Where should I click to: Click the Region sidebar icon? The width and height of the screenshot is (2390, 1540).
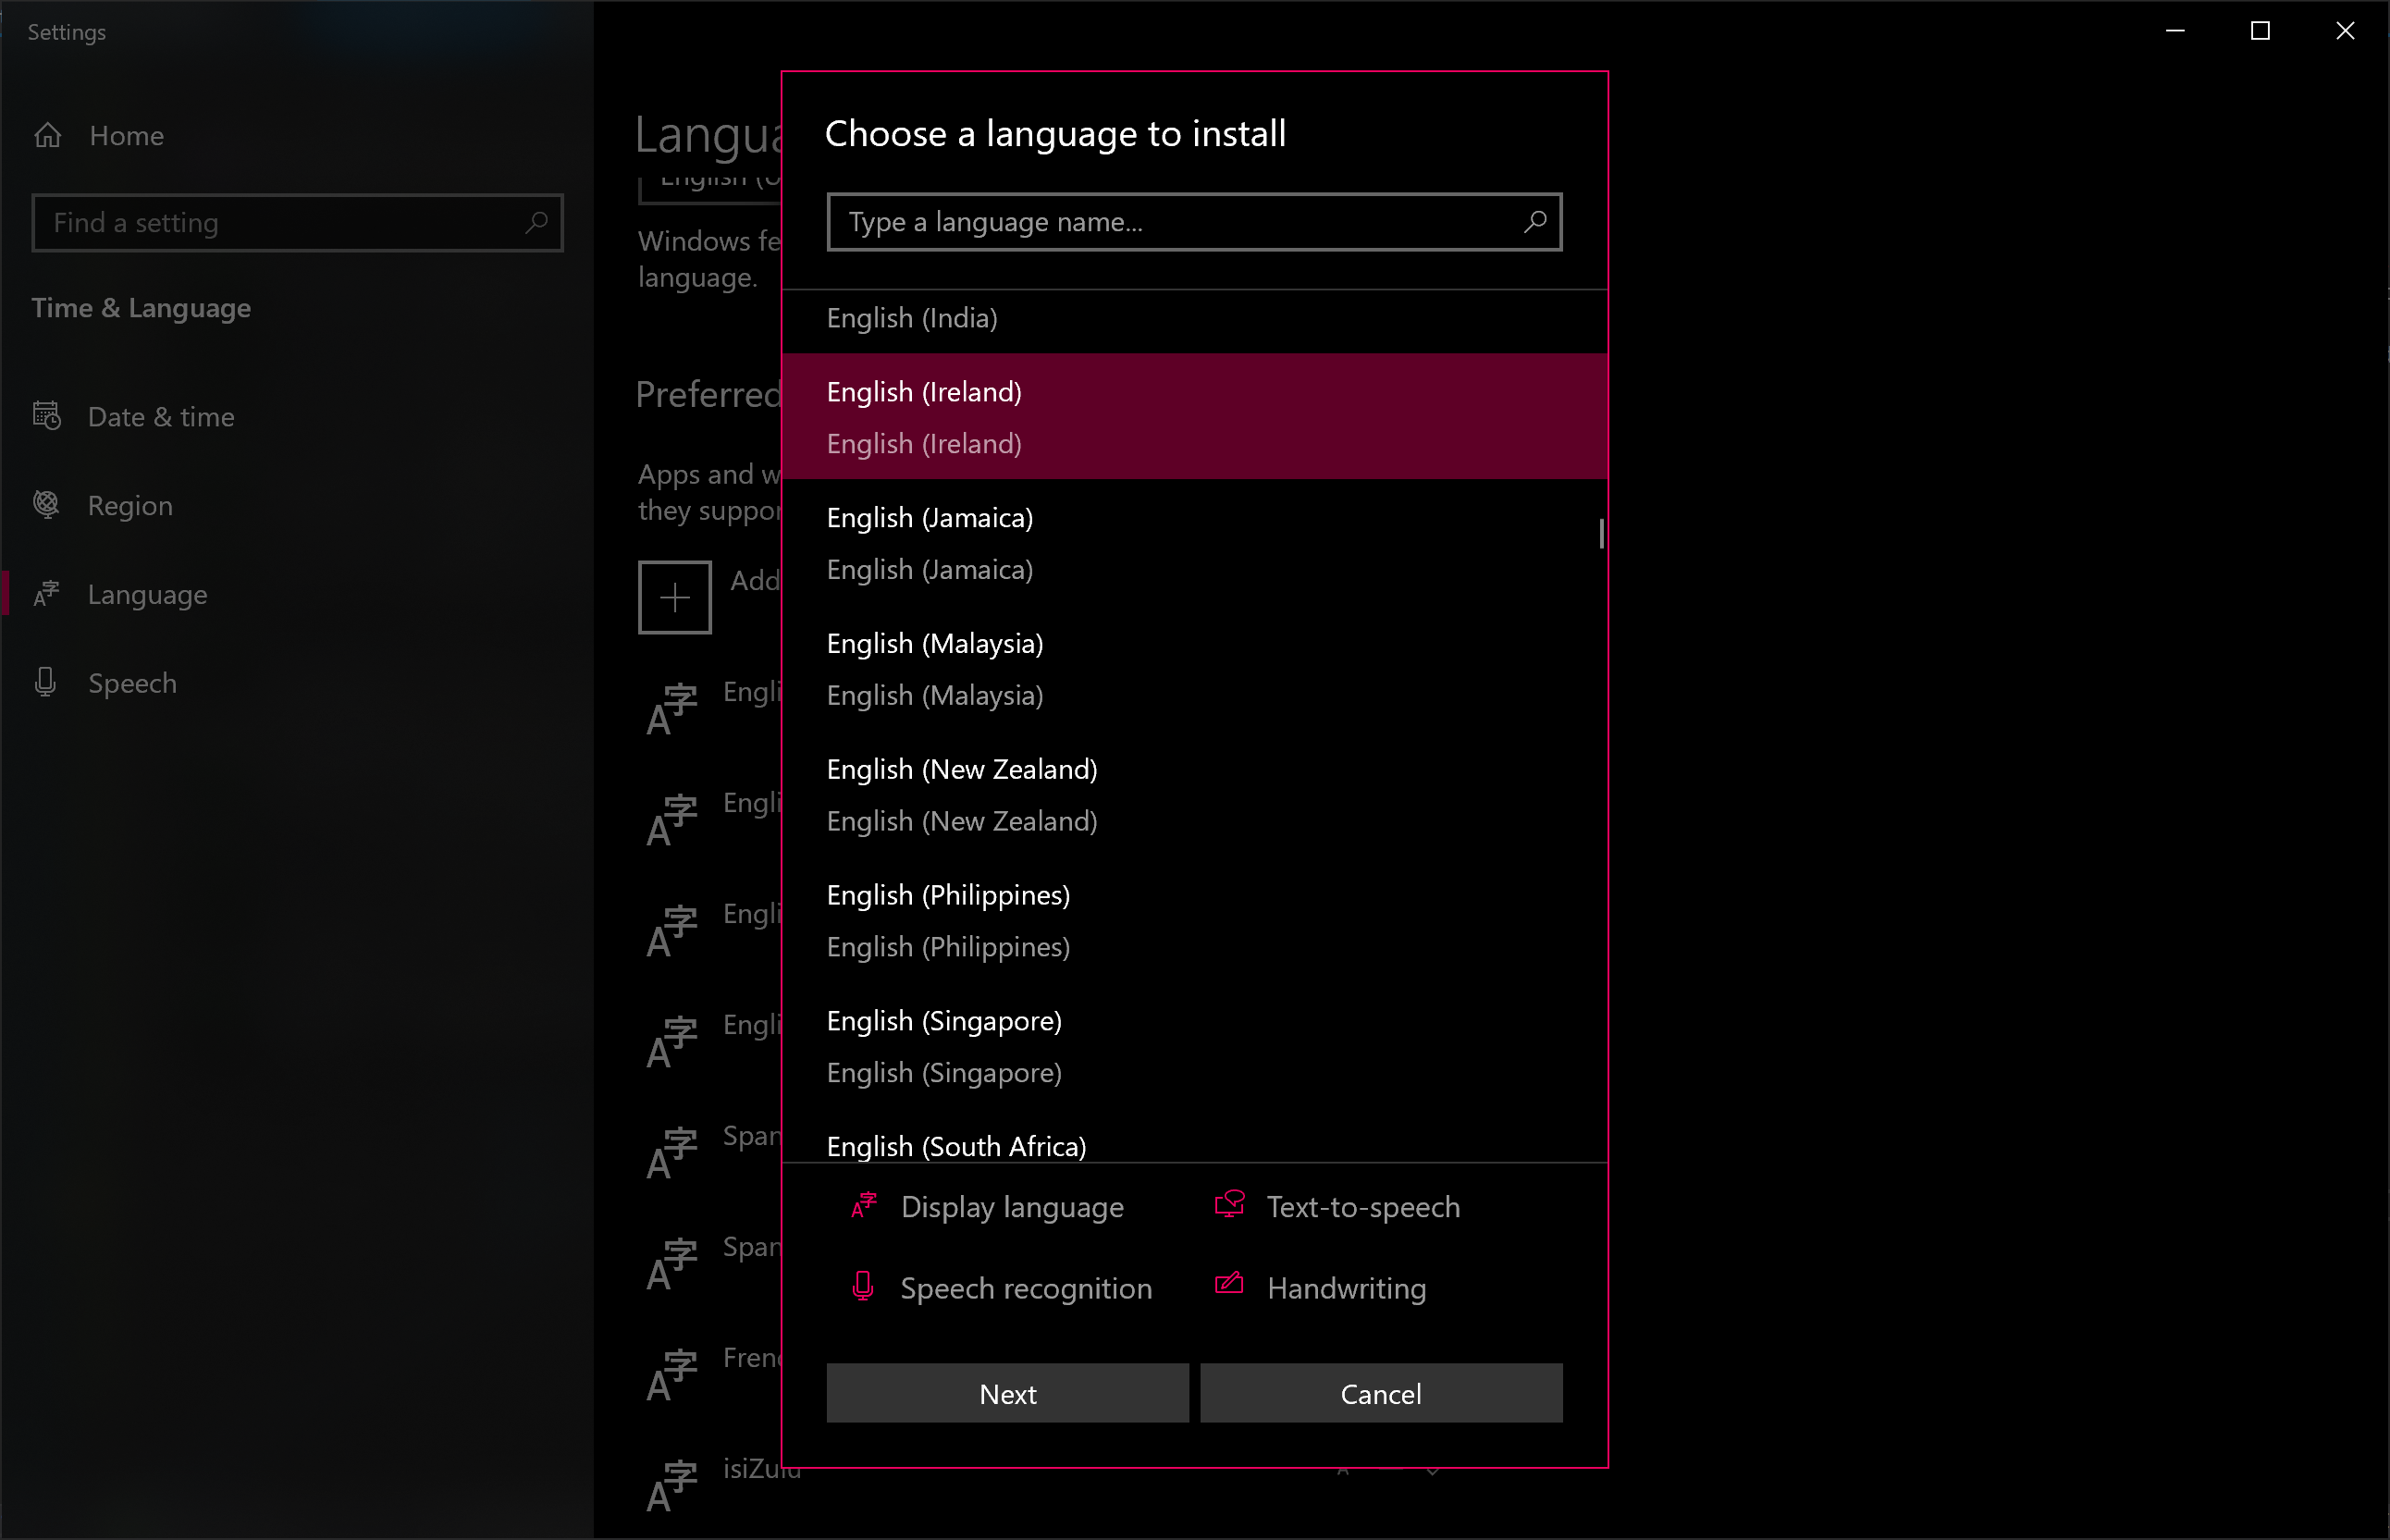[47, 503]
